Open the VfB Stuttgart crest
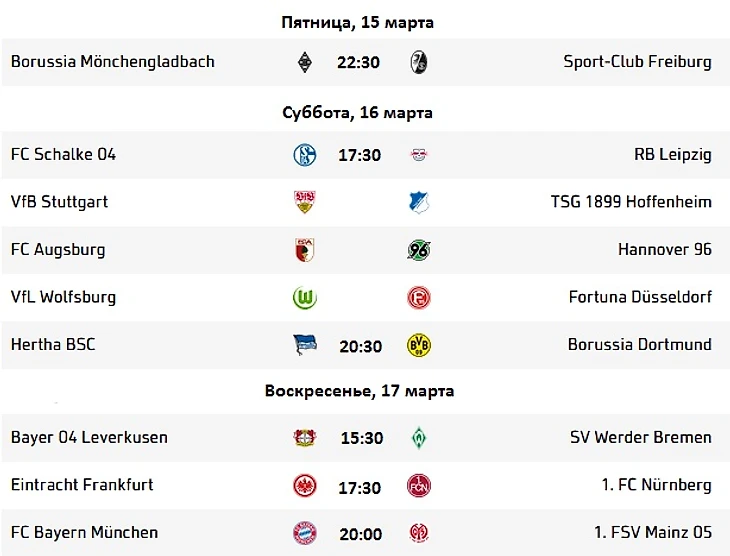The height and width of the screenshot is (556, 730). click(x=304, y=202)
